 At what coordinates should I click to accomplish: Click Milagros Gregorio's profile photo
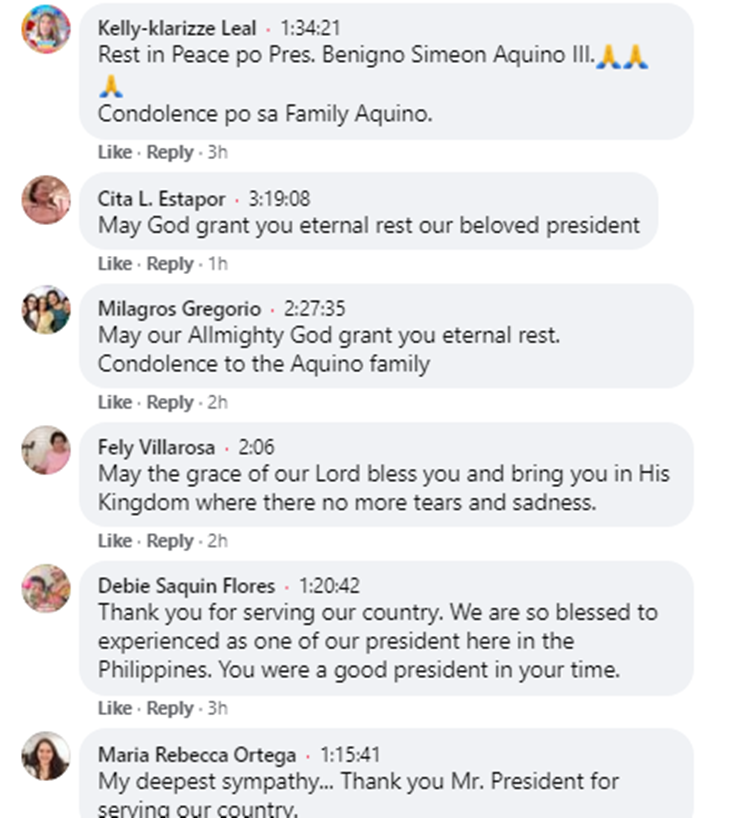(x=46, y=310)
